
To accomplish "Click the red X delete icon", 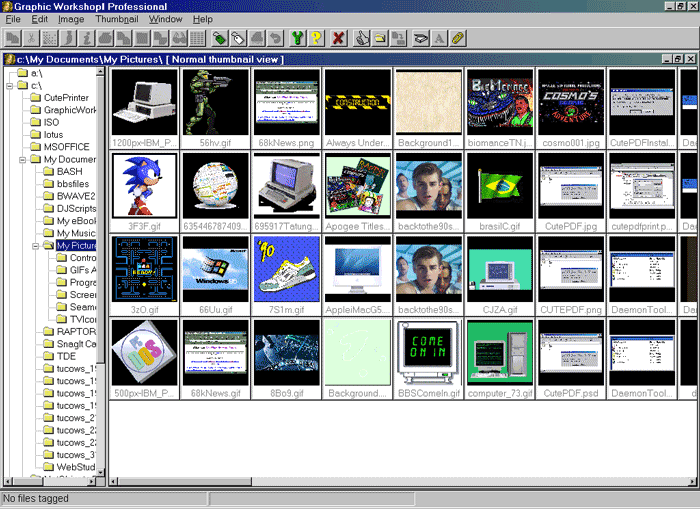I will tap(338, 38).
